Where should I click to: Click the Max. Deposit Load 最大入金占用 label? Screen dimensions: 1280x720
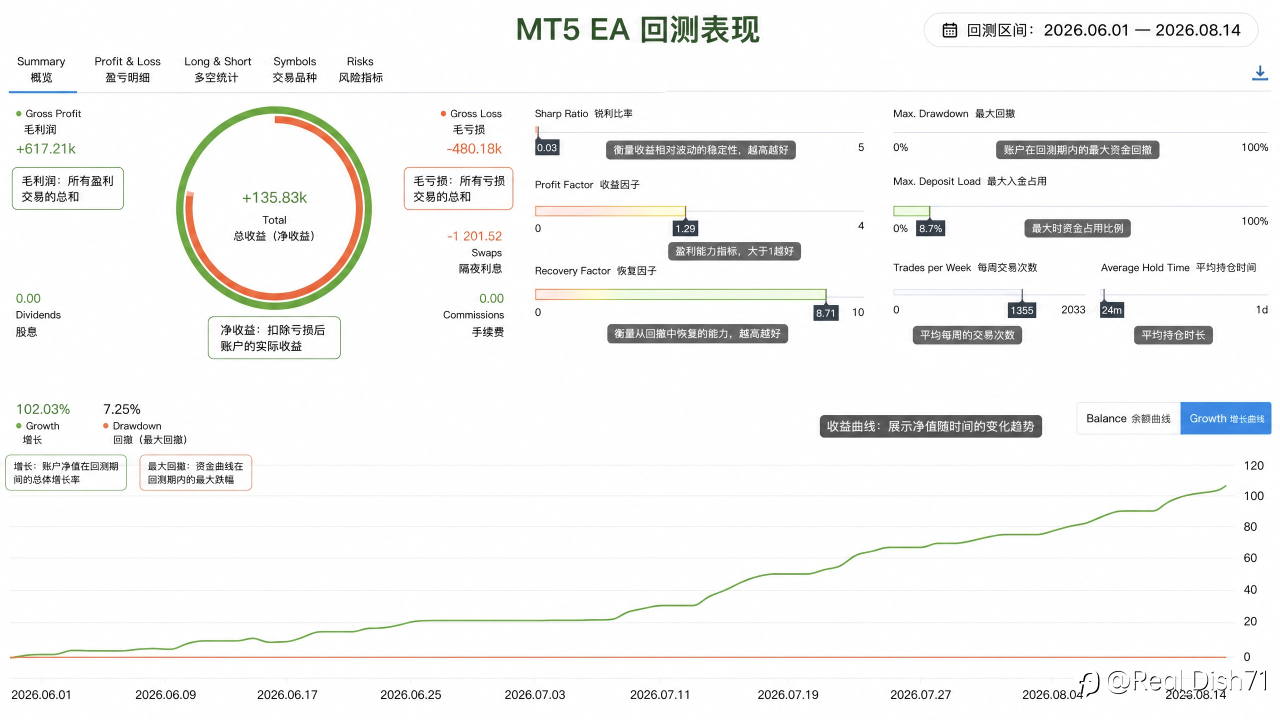pyautogui.click(x=970, y=181)
